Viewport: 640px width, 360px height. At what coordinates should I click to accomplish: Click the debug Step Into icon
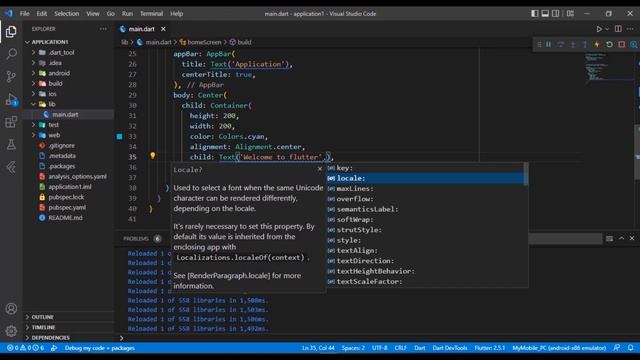click(573, 44)
